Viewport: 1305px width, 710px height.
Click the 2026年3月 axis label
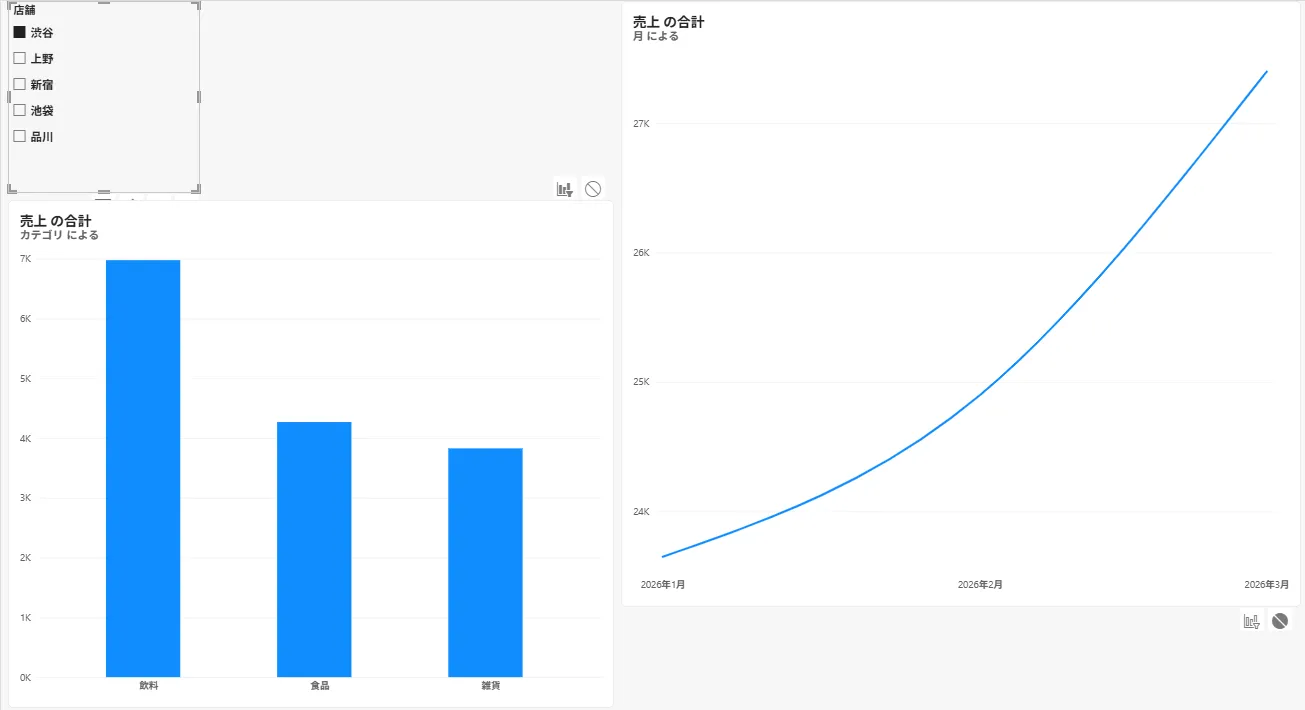[x=1267, y=584]
